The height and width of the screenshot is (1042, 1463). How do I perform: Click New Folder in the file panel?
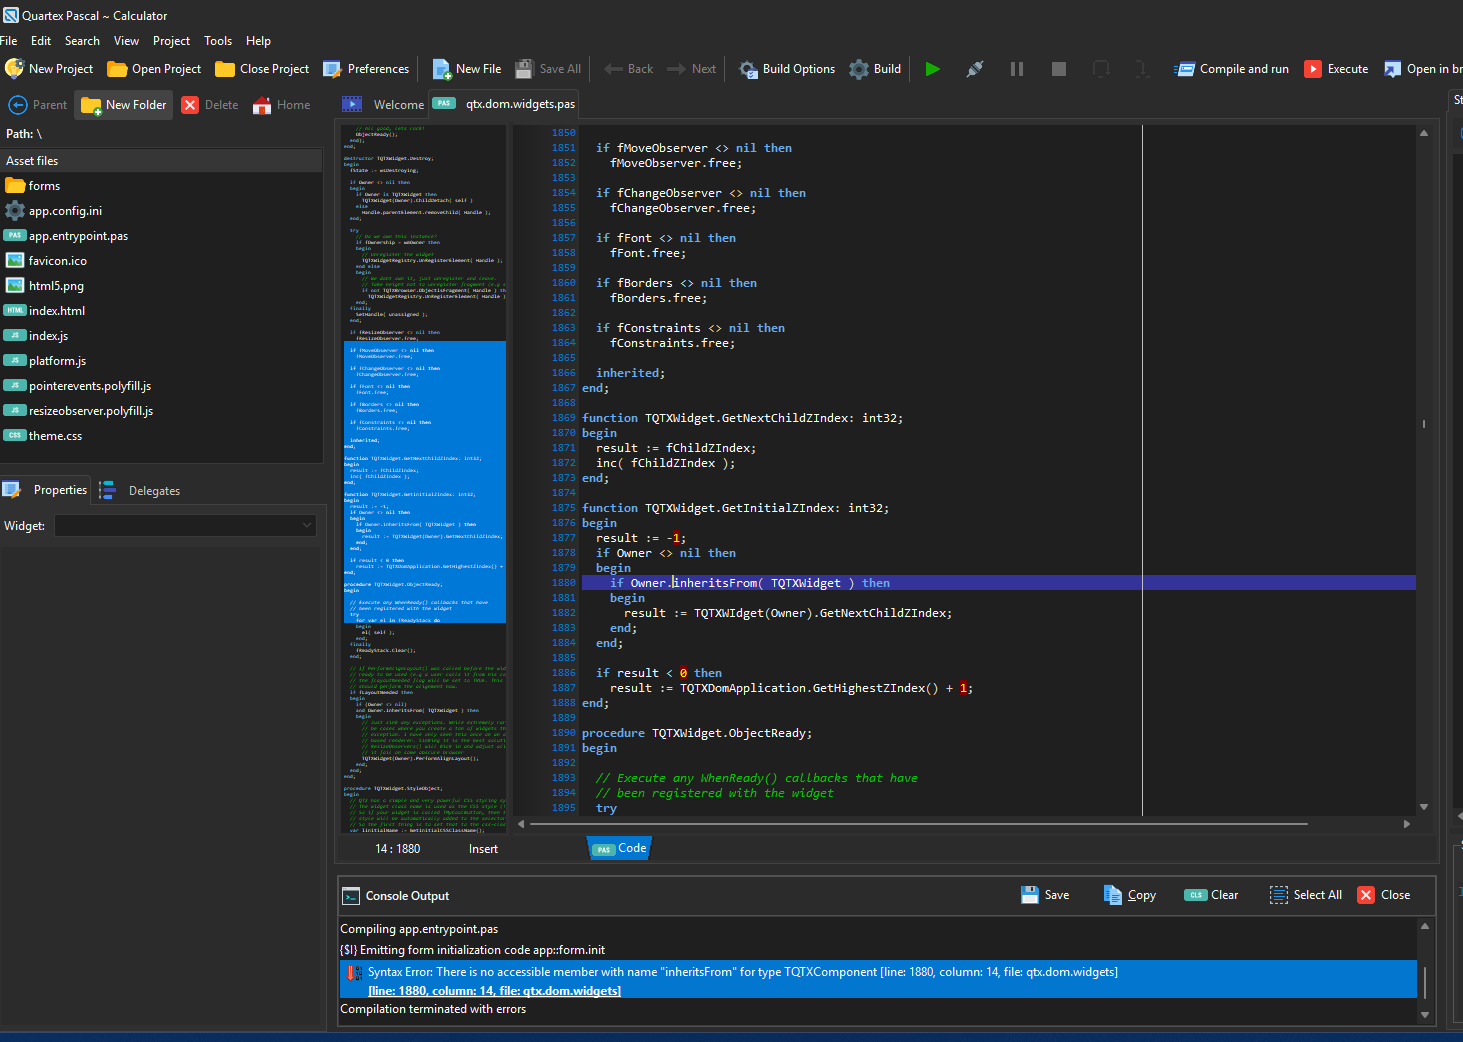pos(124,105)
